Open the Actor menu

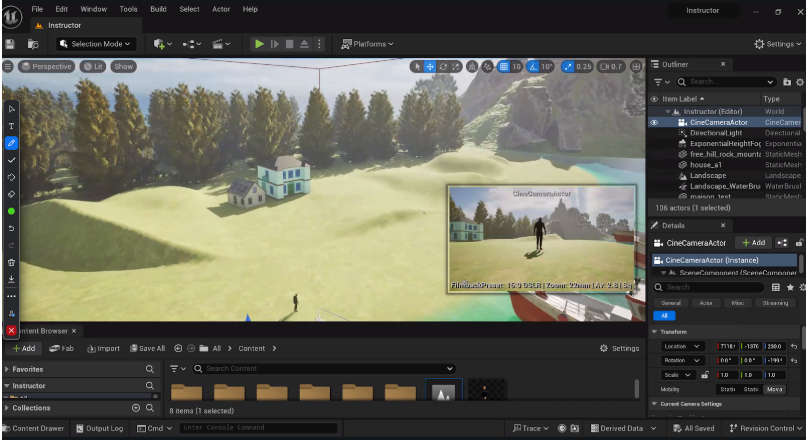[221, 9]
